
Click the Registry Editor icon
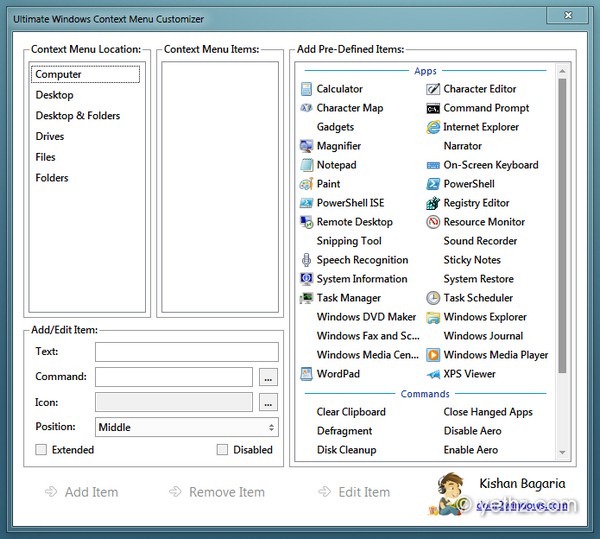(x=433, y=203)
